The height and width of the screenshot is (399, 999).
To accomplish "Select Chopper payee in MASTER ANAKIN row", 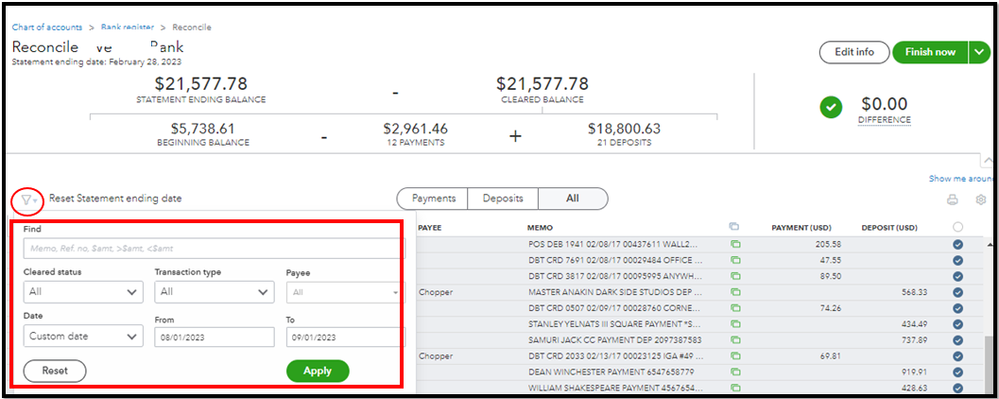I will tap(435, 292).
